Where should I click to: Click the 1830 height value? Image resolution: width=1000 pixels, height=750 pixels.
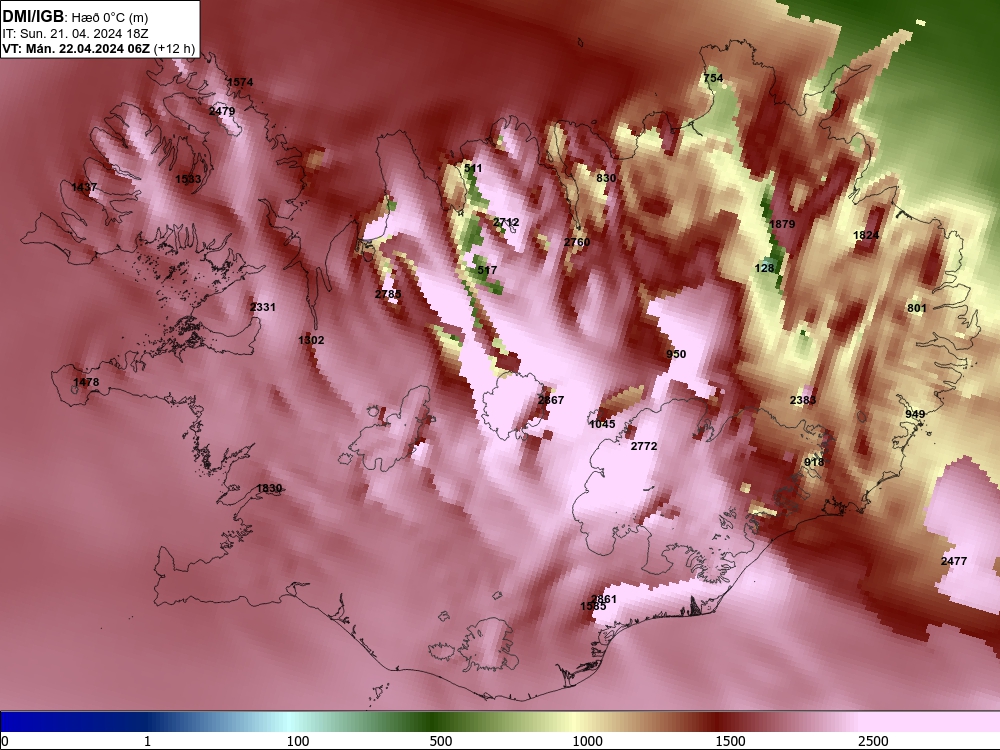point(269,488)
